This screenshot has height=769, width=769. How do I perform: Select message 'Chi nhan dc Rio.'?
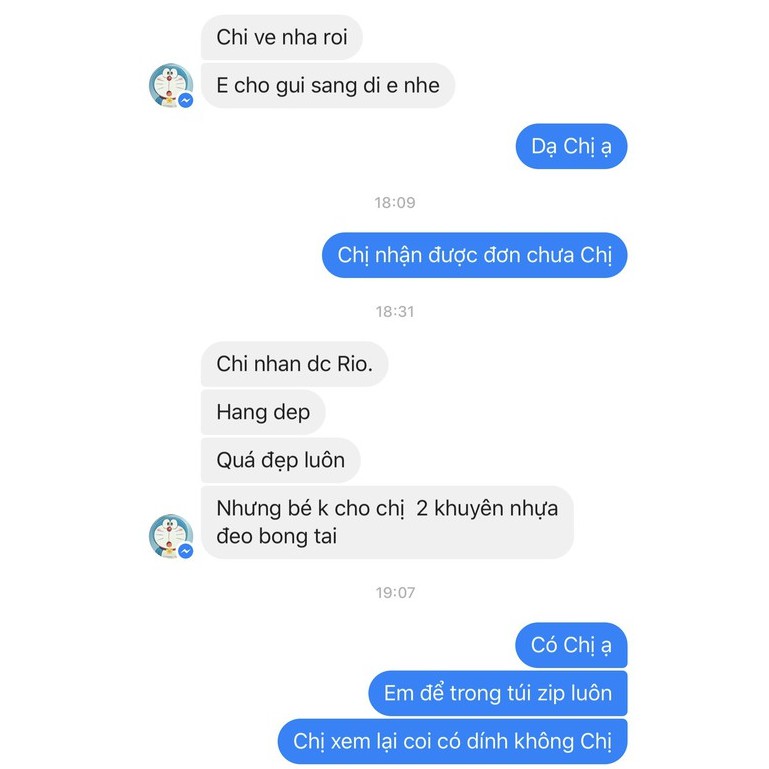[x=294, y=364]
